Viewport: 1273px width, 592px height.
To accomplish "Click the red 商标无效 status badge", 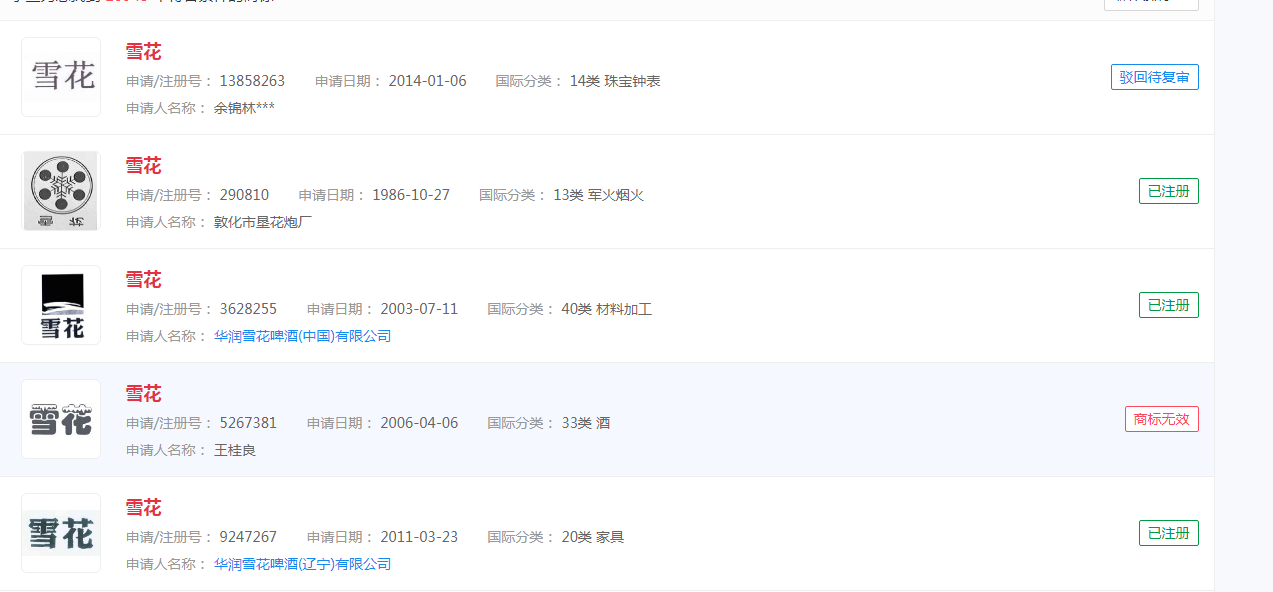I will [x=1161, y=419].
